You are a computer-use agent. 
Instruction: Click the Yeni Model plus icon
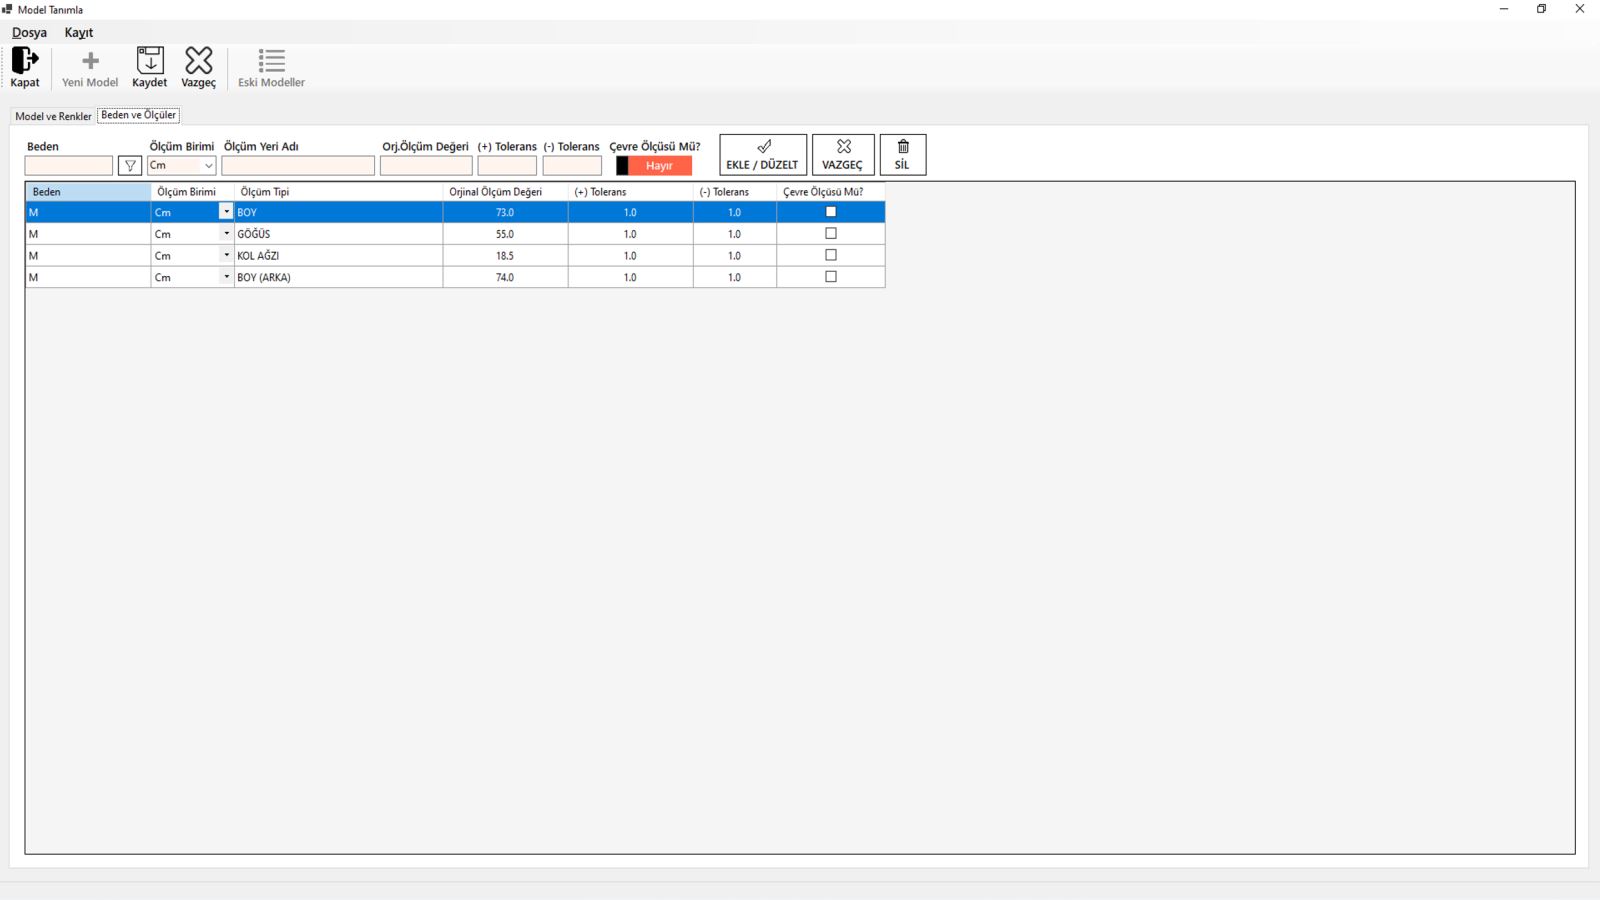[90, 61]
